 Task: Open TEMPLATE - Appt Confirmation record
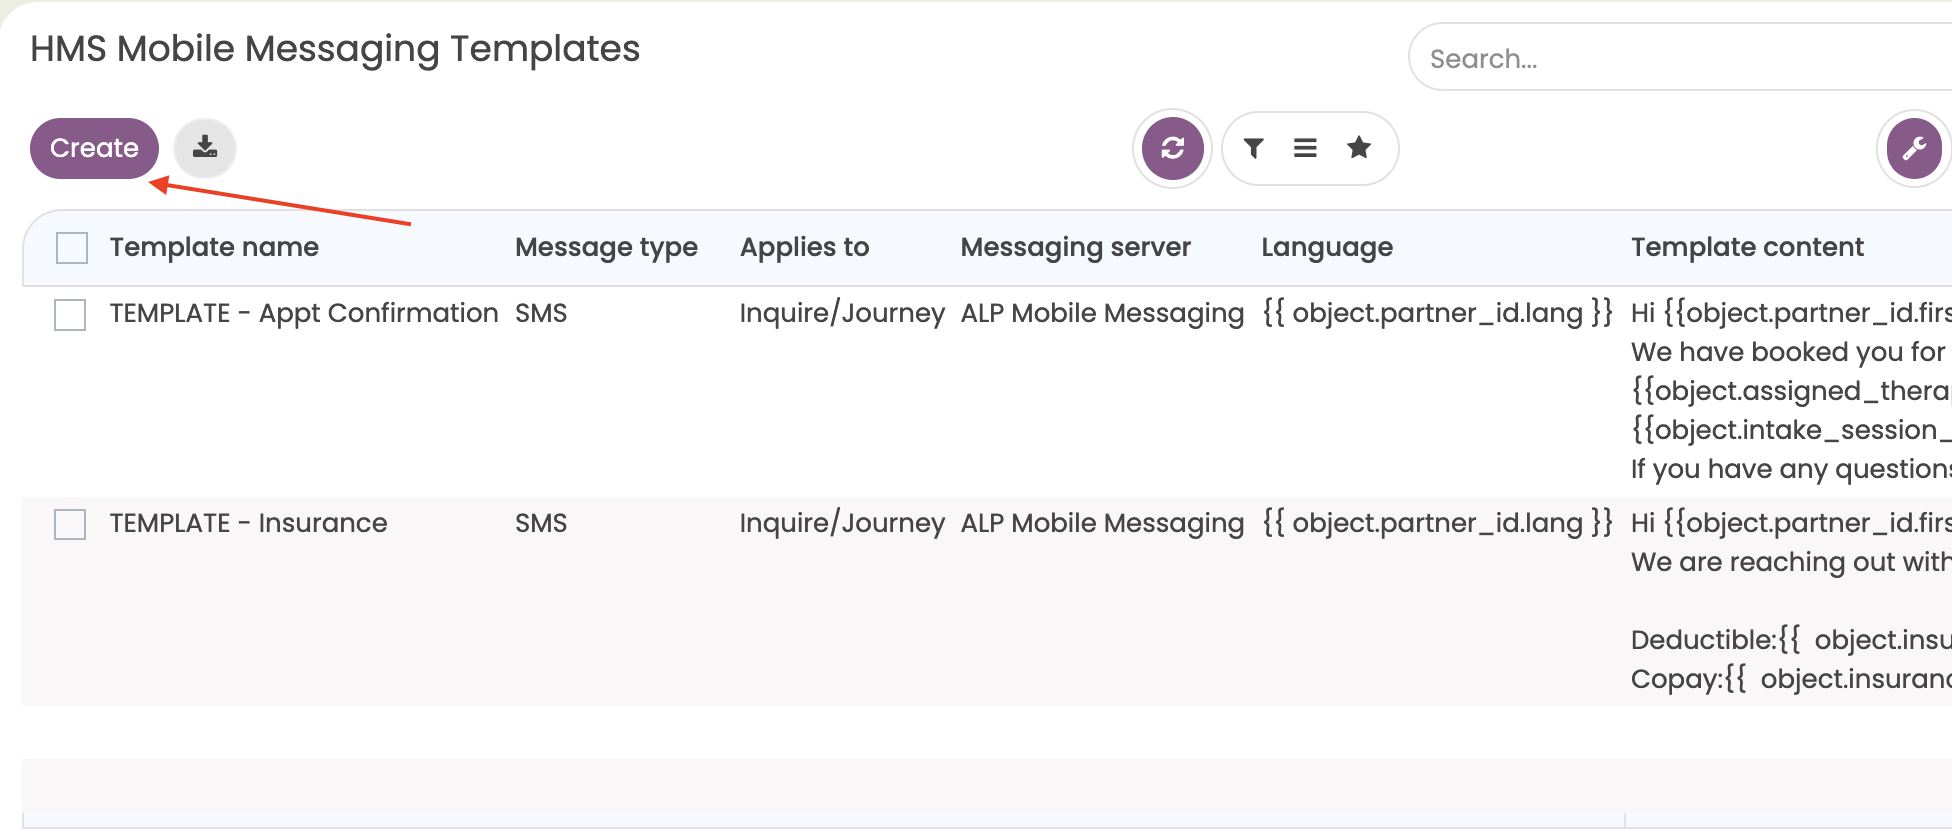(303, 313)
